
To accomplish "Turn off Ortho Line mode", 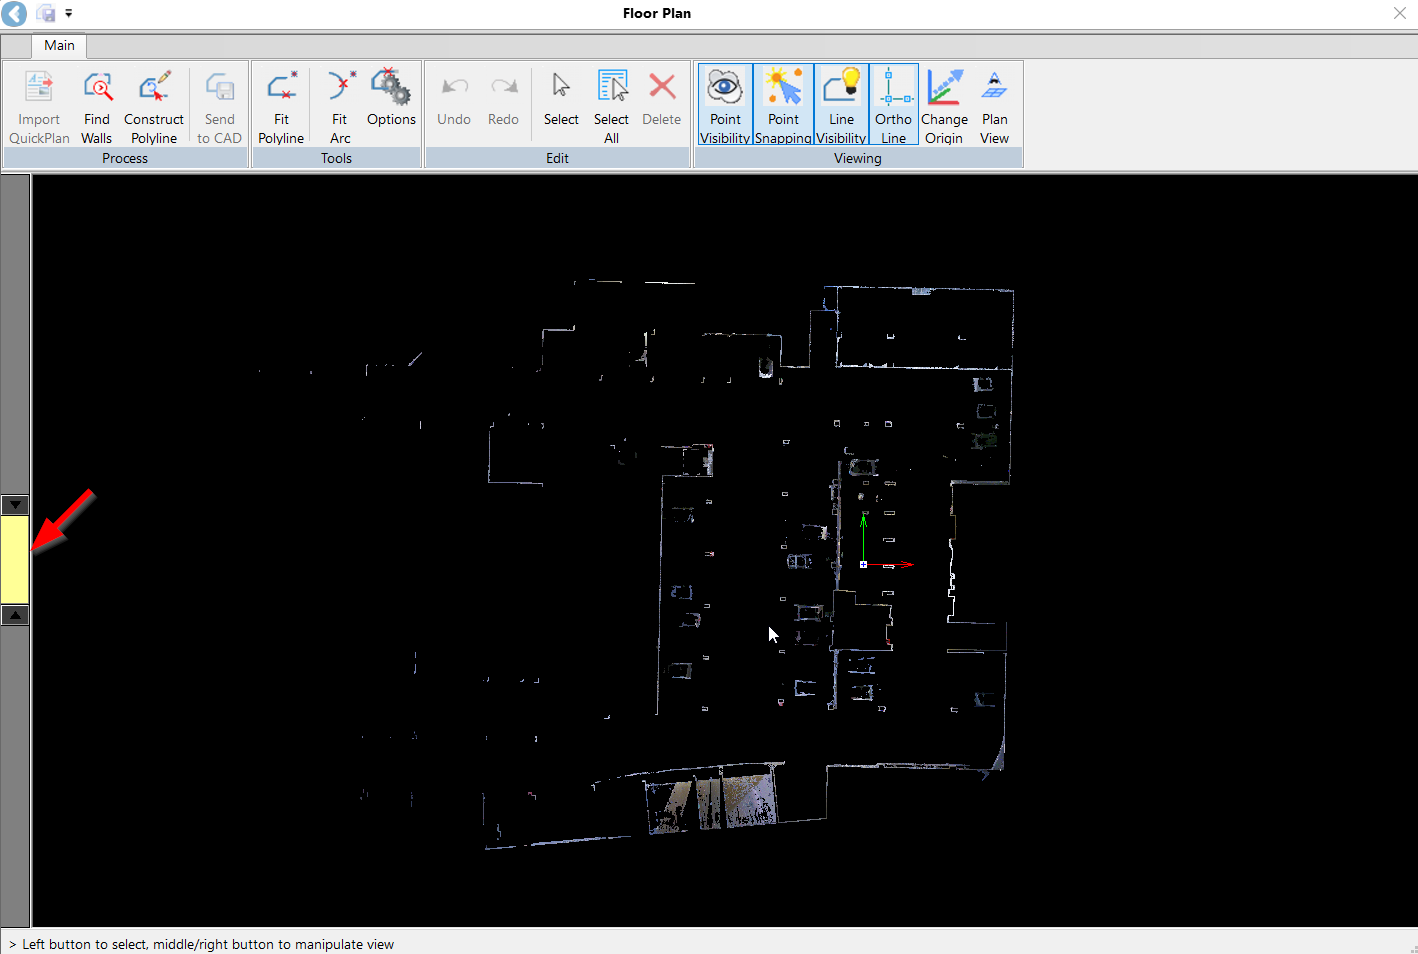I will 893,106.
